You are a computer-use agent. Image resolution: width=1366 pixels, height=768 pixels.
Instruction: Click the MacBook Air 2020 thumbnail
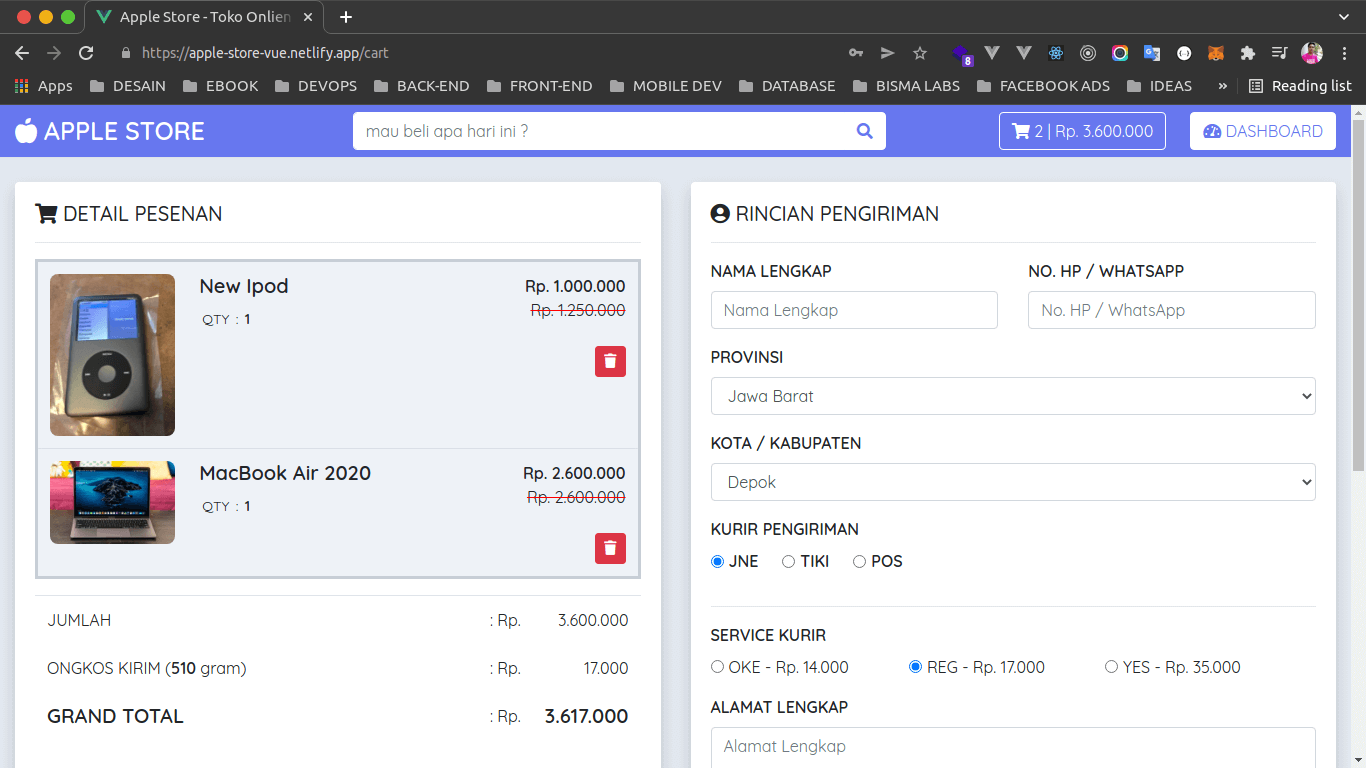click(112, 502)
